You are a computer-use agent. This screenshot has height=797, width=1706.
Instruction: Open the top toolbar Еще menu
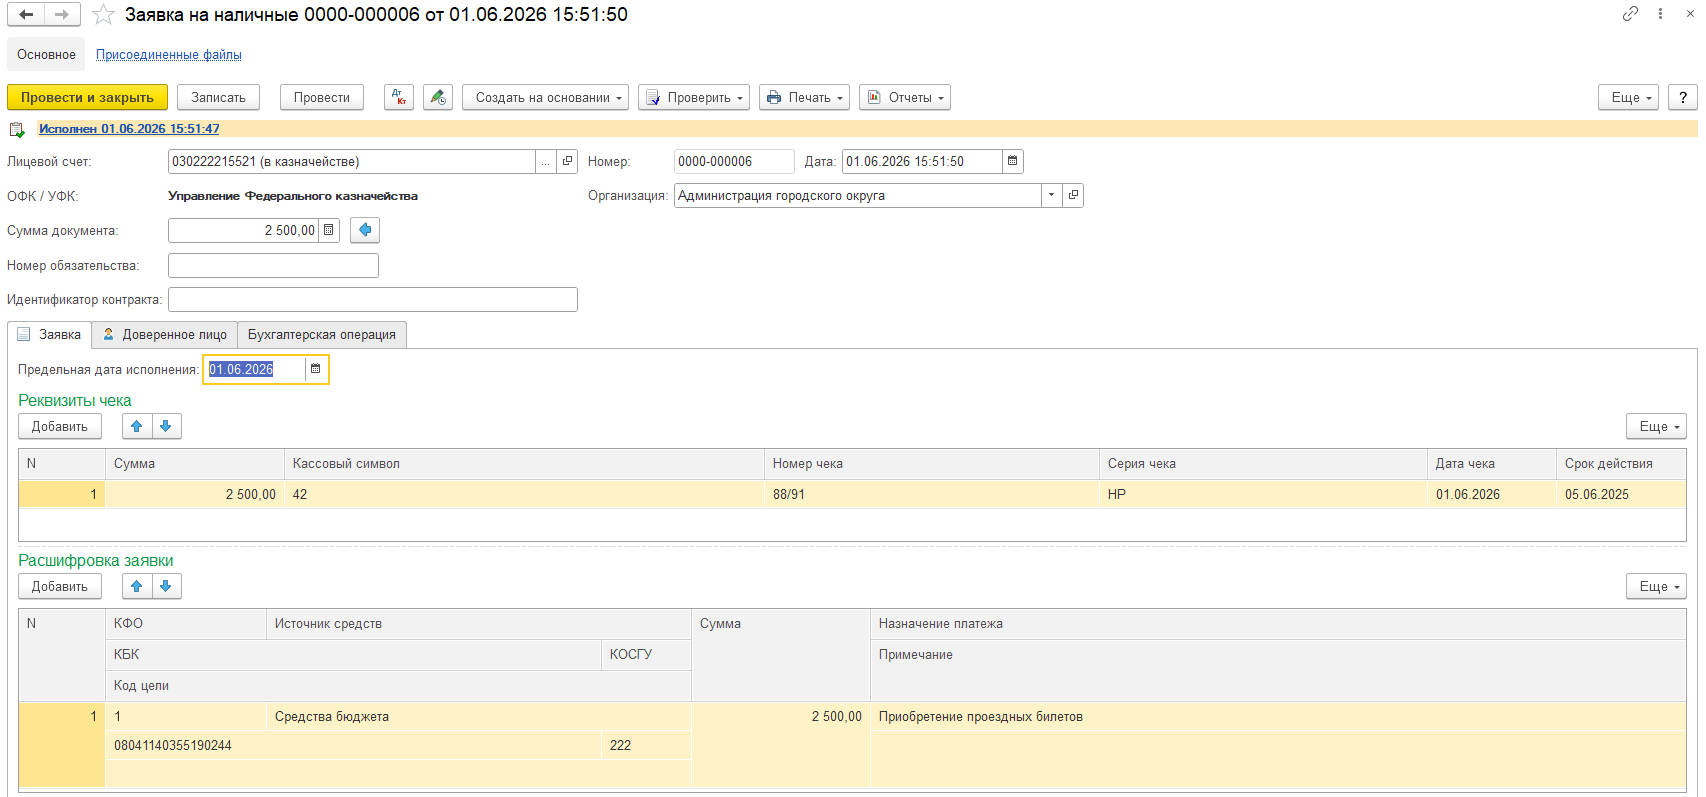(x=1629, y=97)
